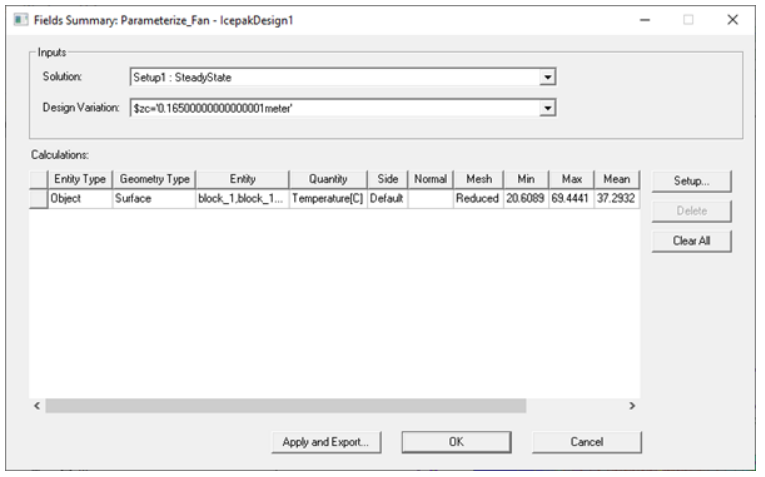
Task: Open the Solution dropdown arrow
Action: coord(547,77)
